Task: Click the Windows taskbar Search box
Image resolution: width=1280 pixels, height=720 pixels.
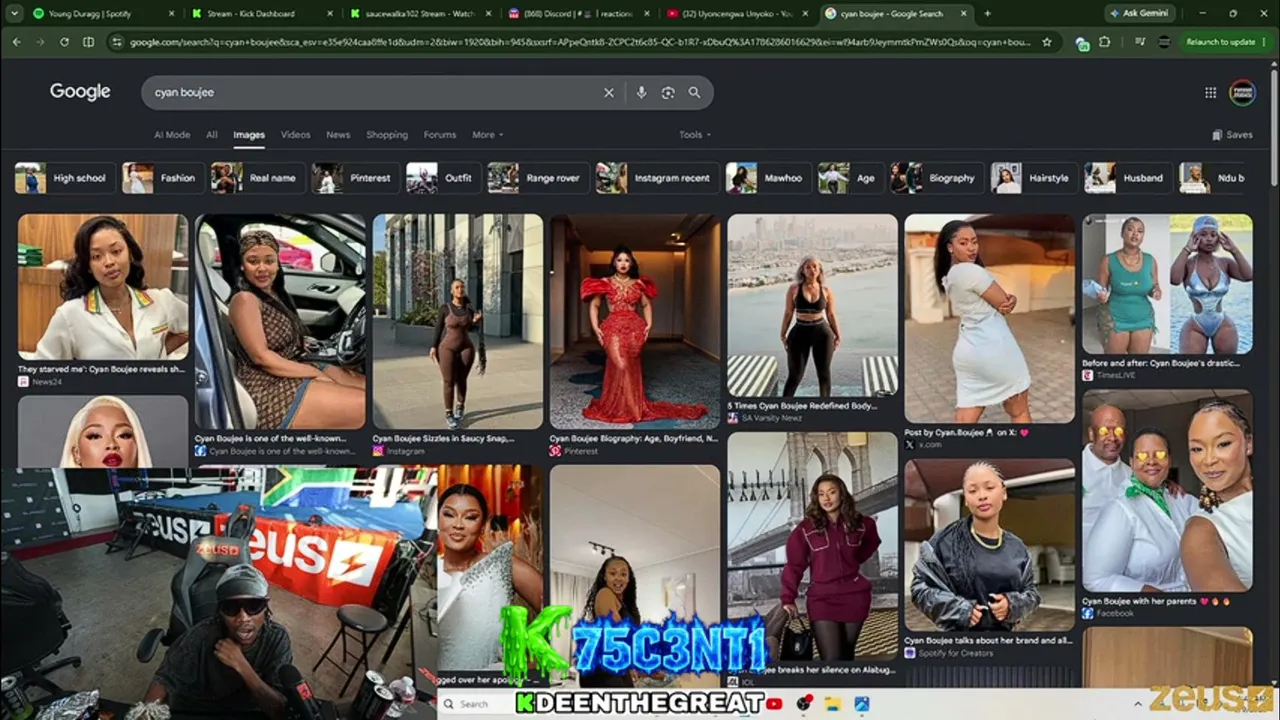Action: click(x=474, y=704)
